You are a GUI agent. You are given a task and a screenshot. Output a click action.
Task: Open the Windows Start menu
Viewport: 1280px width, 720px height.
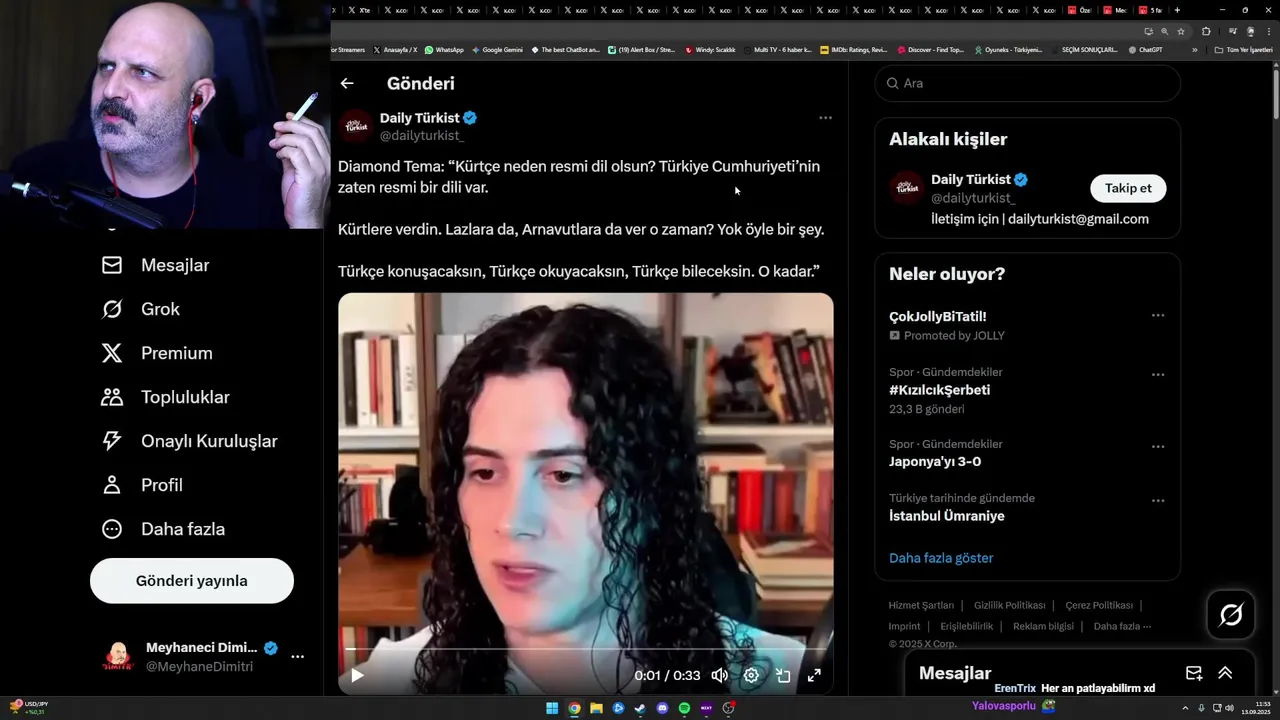[x=552, y=708]
